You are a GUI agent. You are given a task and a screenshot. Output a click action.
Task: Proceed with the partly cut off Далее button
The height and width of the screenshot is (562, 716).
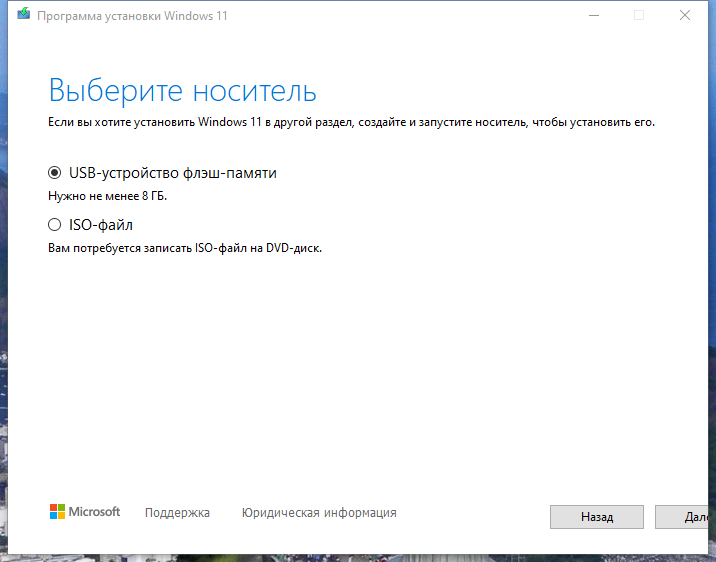click(682, 517)
